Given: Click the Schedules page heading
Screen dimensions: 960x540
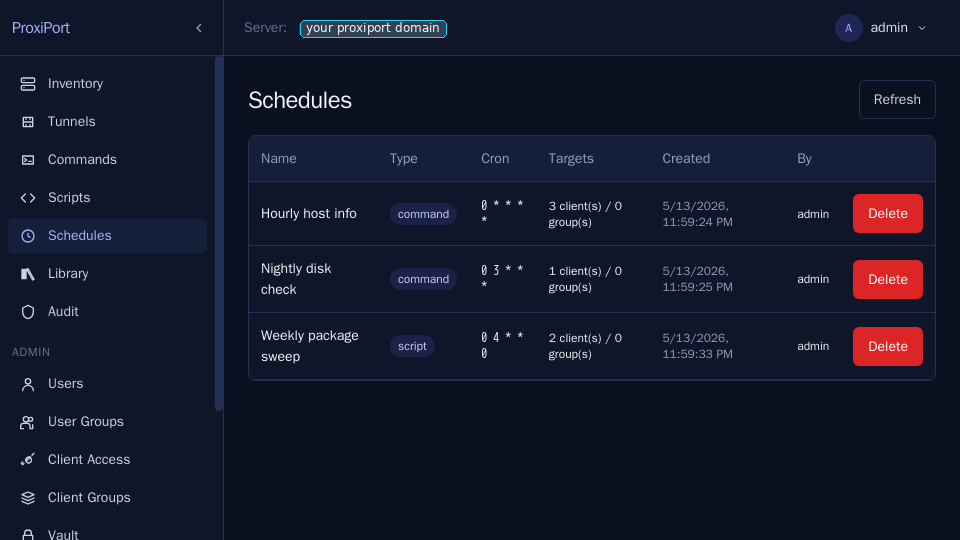Looking at the screenshot, I should click(300, 100).
